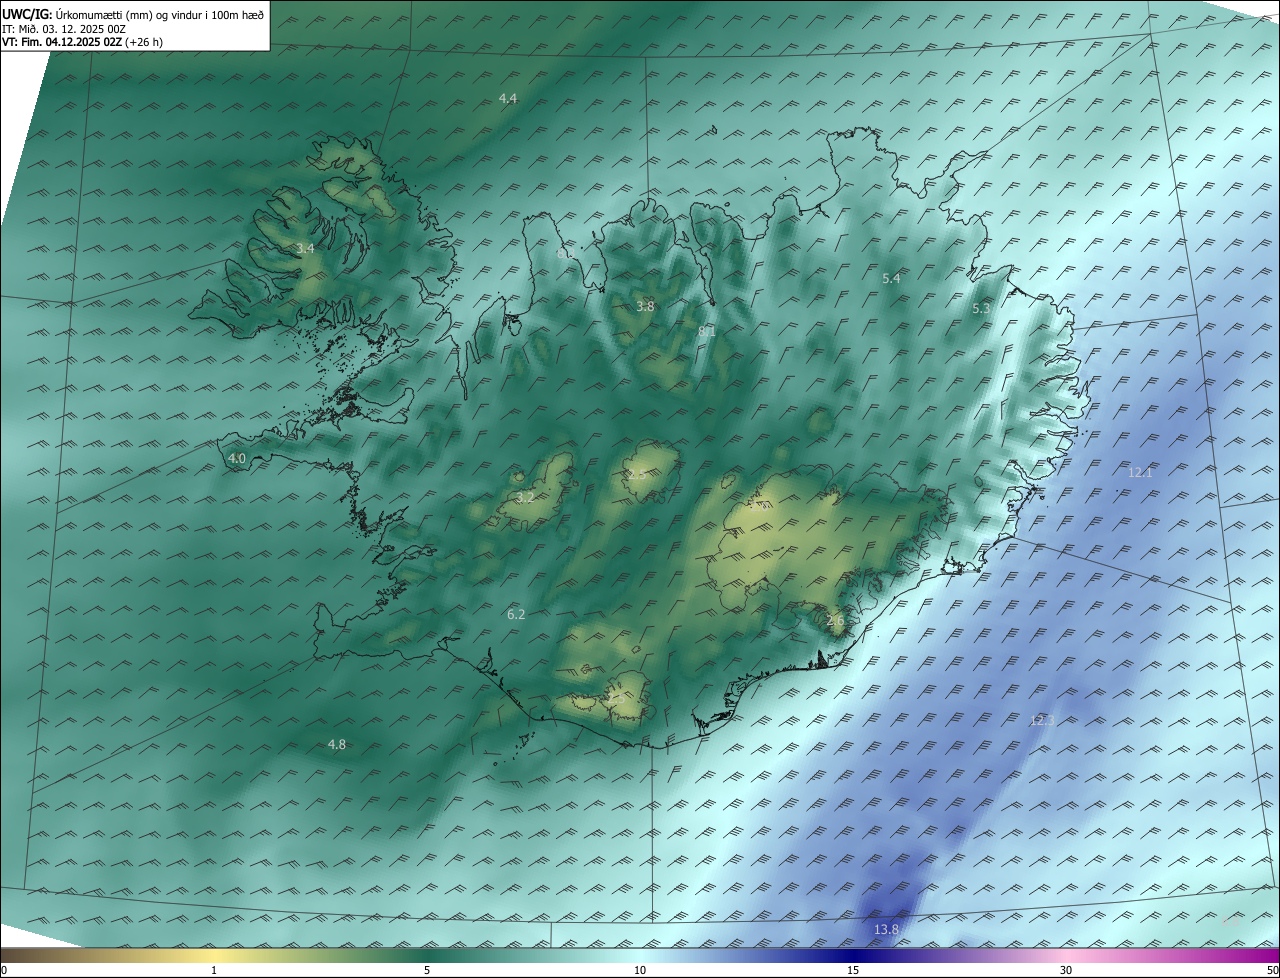This screenshot has height=978, width=1280.
Task: Click the 5.4 value in northeast Iceland
Action: click(x=891, y=278)
